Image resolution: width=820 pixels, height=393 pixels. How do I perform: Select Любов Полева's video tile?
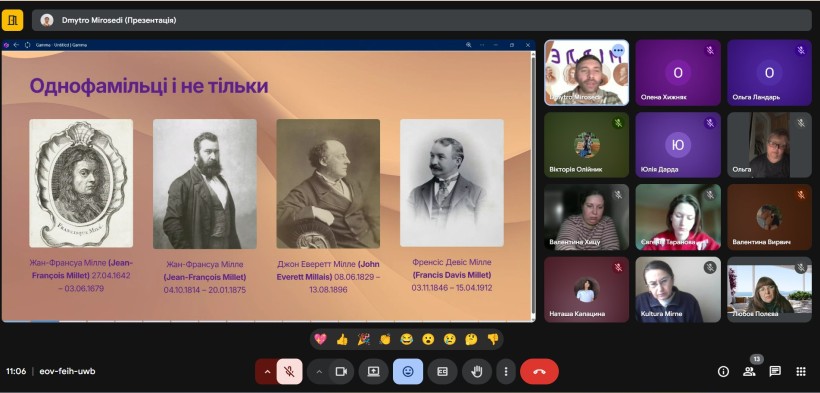click(769, 289)
